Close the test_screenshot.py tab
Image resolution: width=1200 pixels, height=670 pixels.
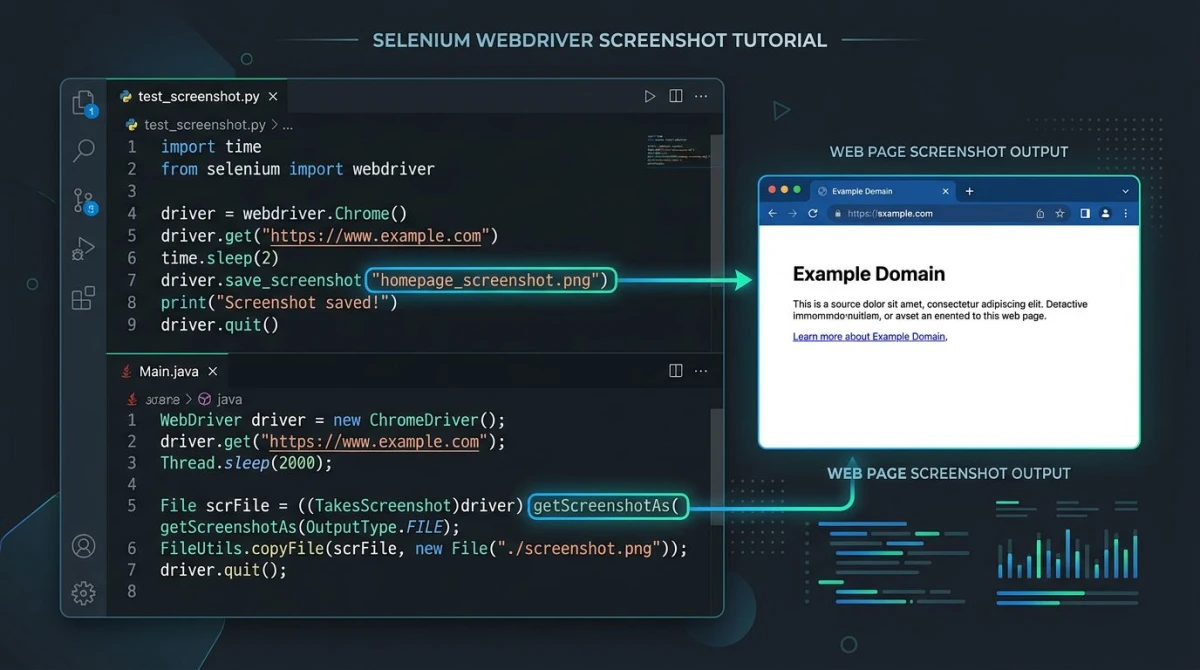point(273,97)
